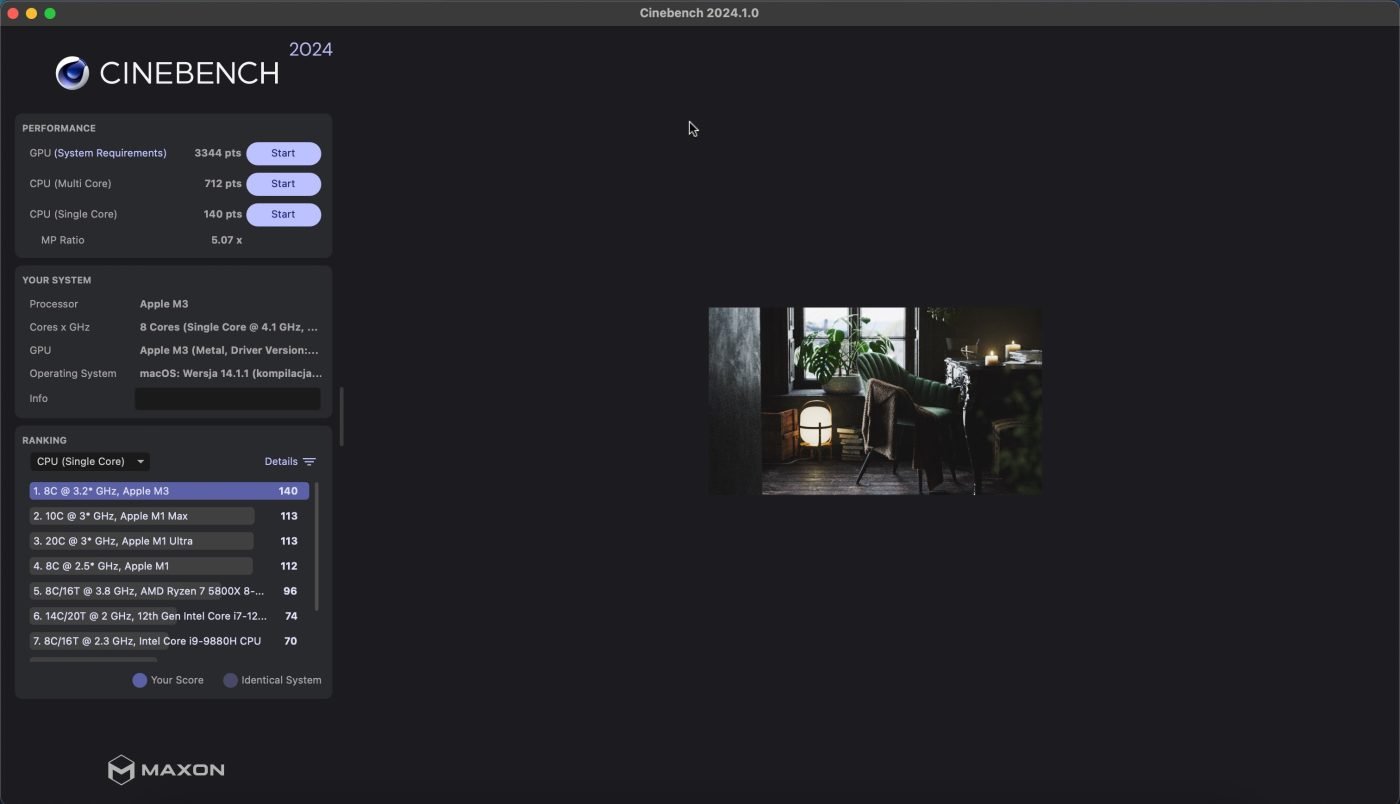Click the rendered room scene preview
The height and width of the screenshot is (804, 1400).
coord(875,401)
